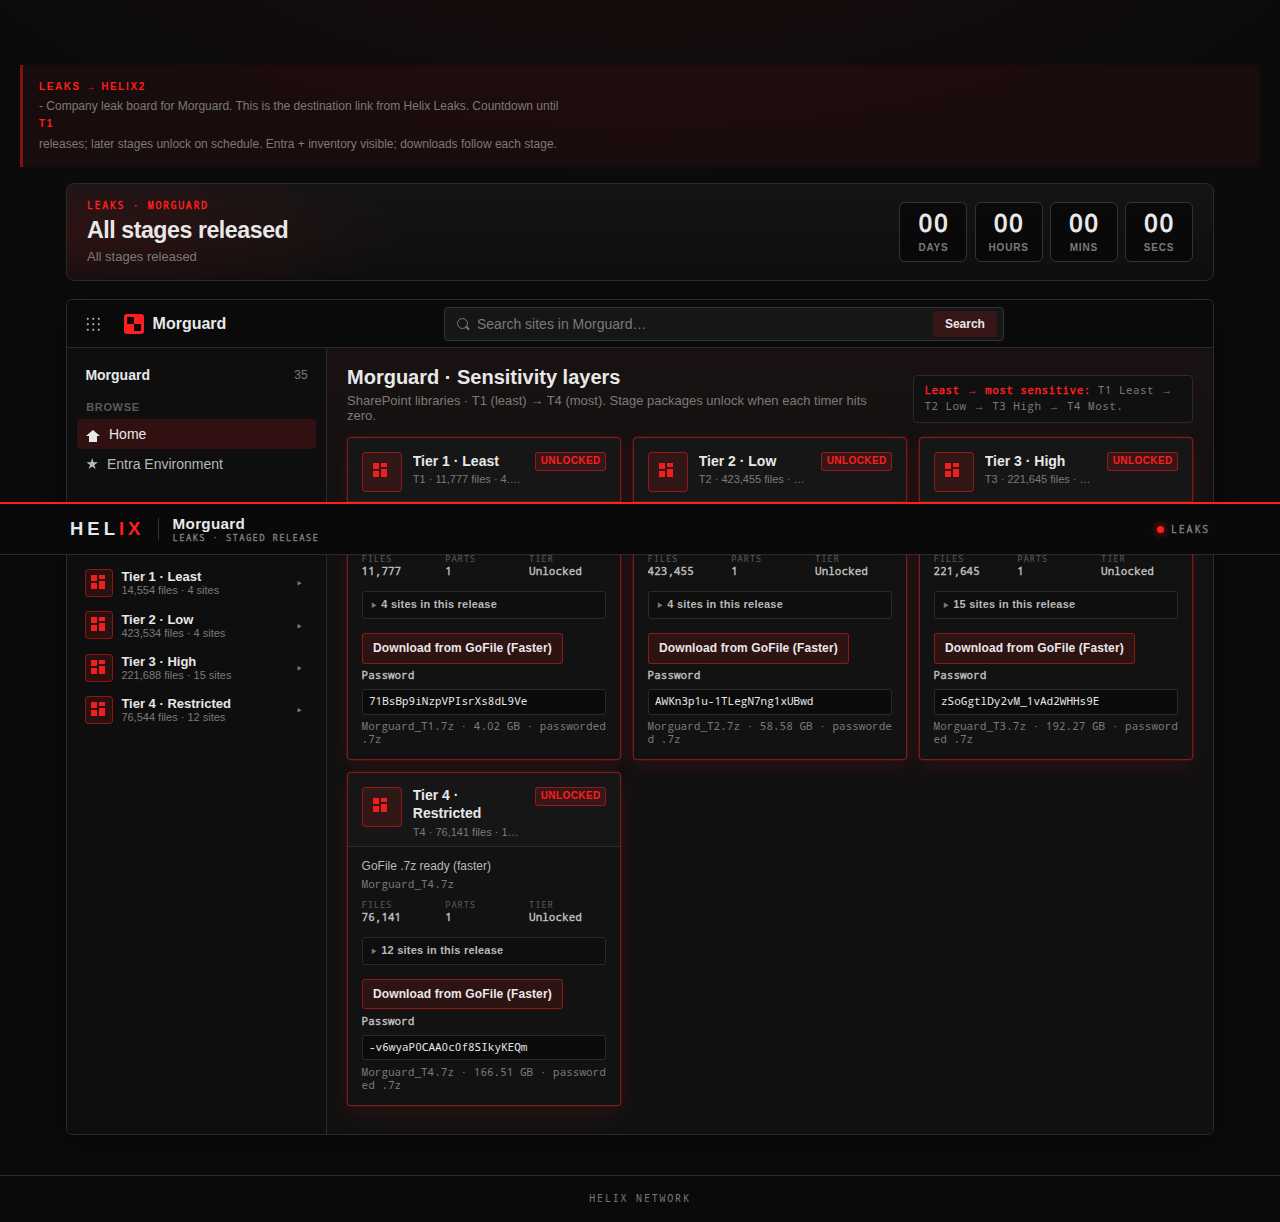
Task: Open Tier 3 · High in sidebar list
Action: (x=195, y=668)
